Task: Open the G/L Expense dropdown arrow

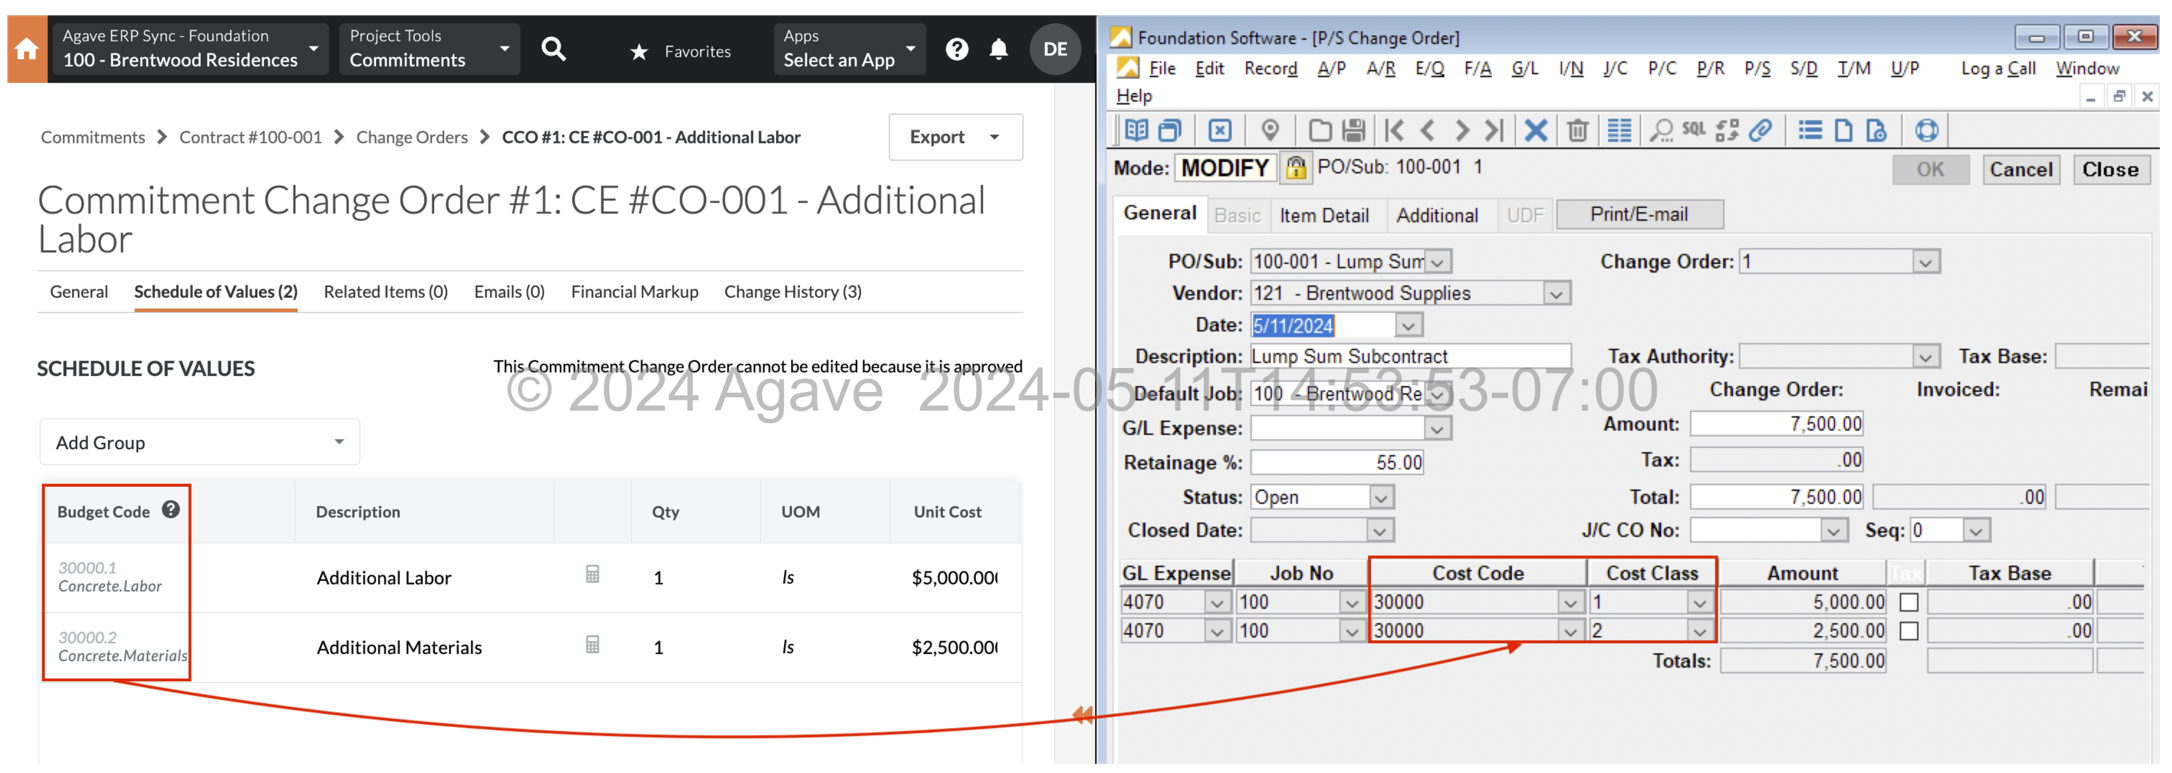Action: pyautogui.click(x=1438, y=429)
